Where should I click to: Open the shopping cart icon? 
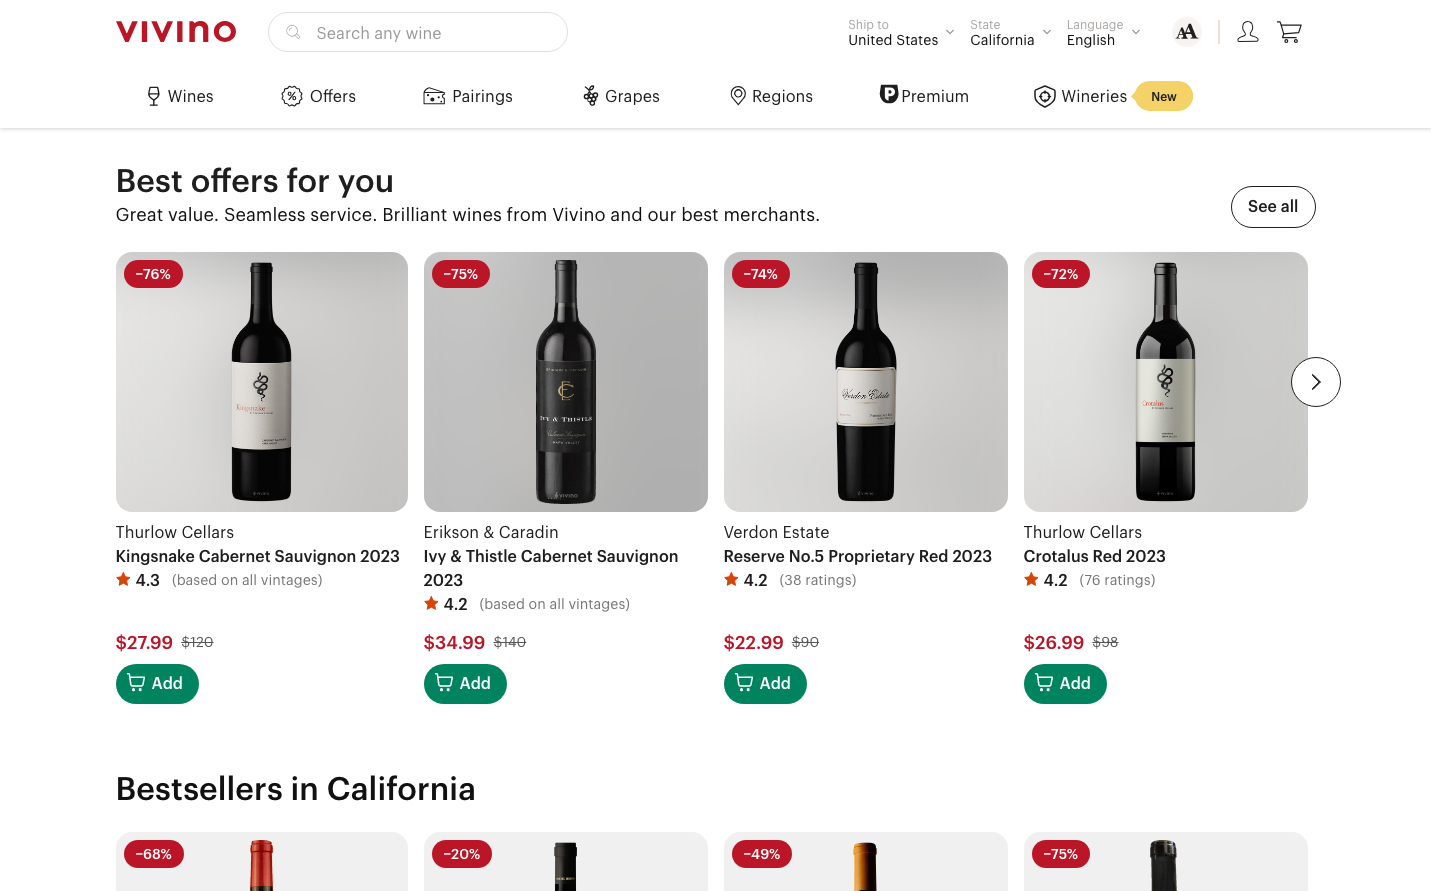pyautogui.click(x=1289, y=33)
